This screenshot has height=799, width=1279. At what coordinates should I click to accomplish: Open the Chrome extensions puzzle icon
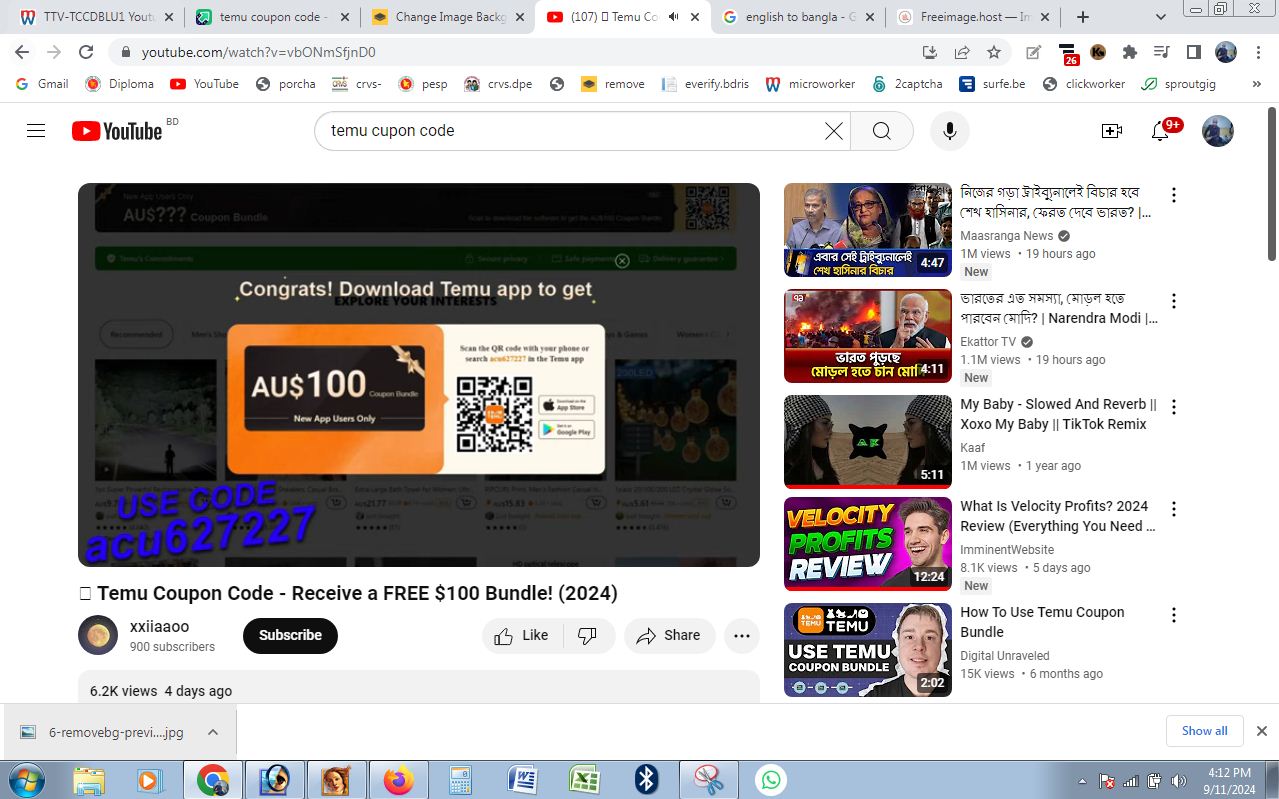tap(1129, 52)
